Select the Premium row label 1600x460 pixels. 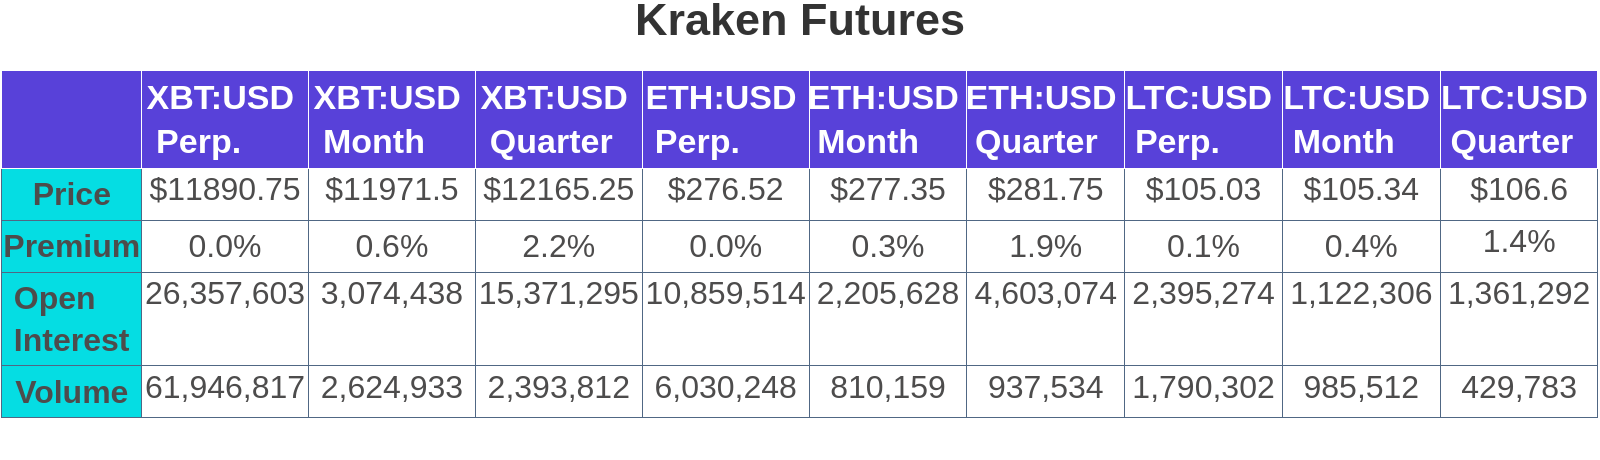(71, 246)
